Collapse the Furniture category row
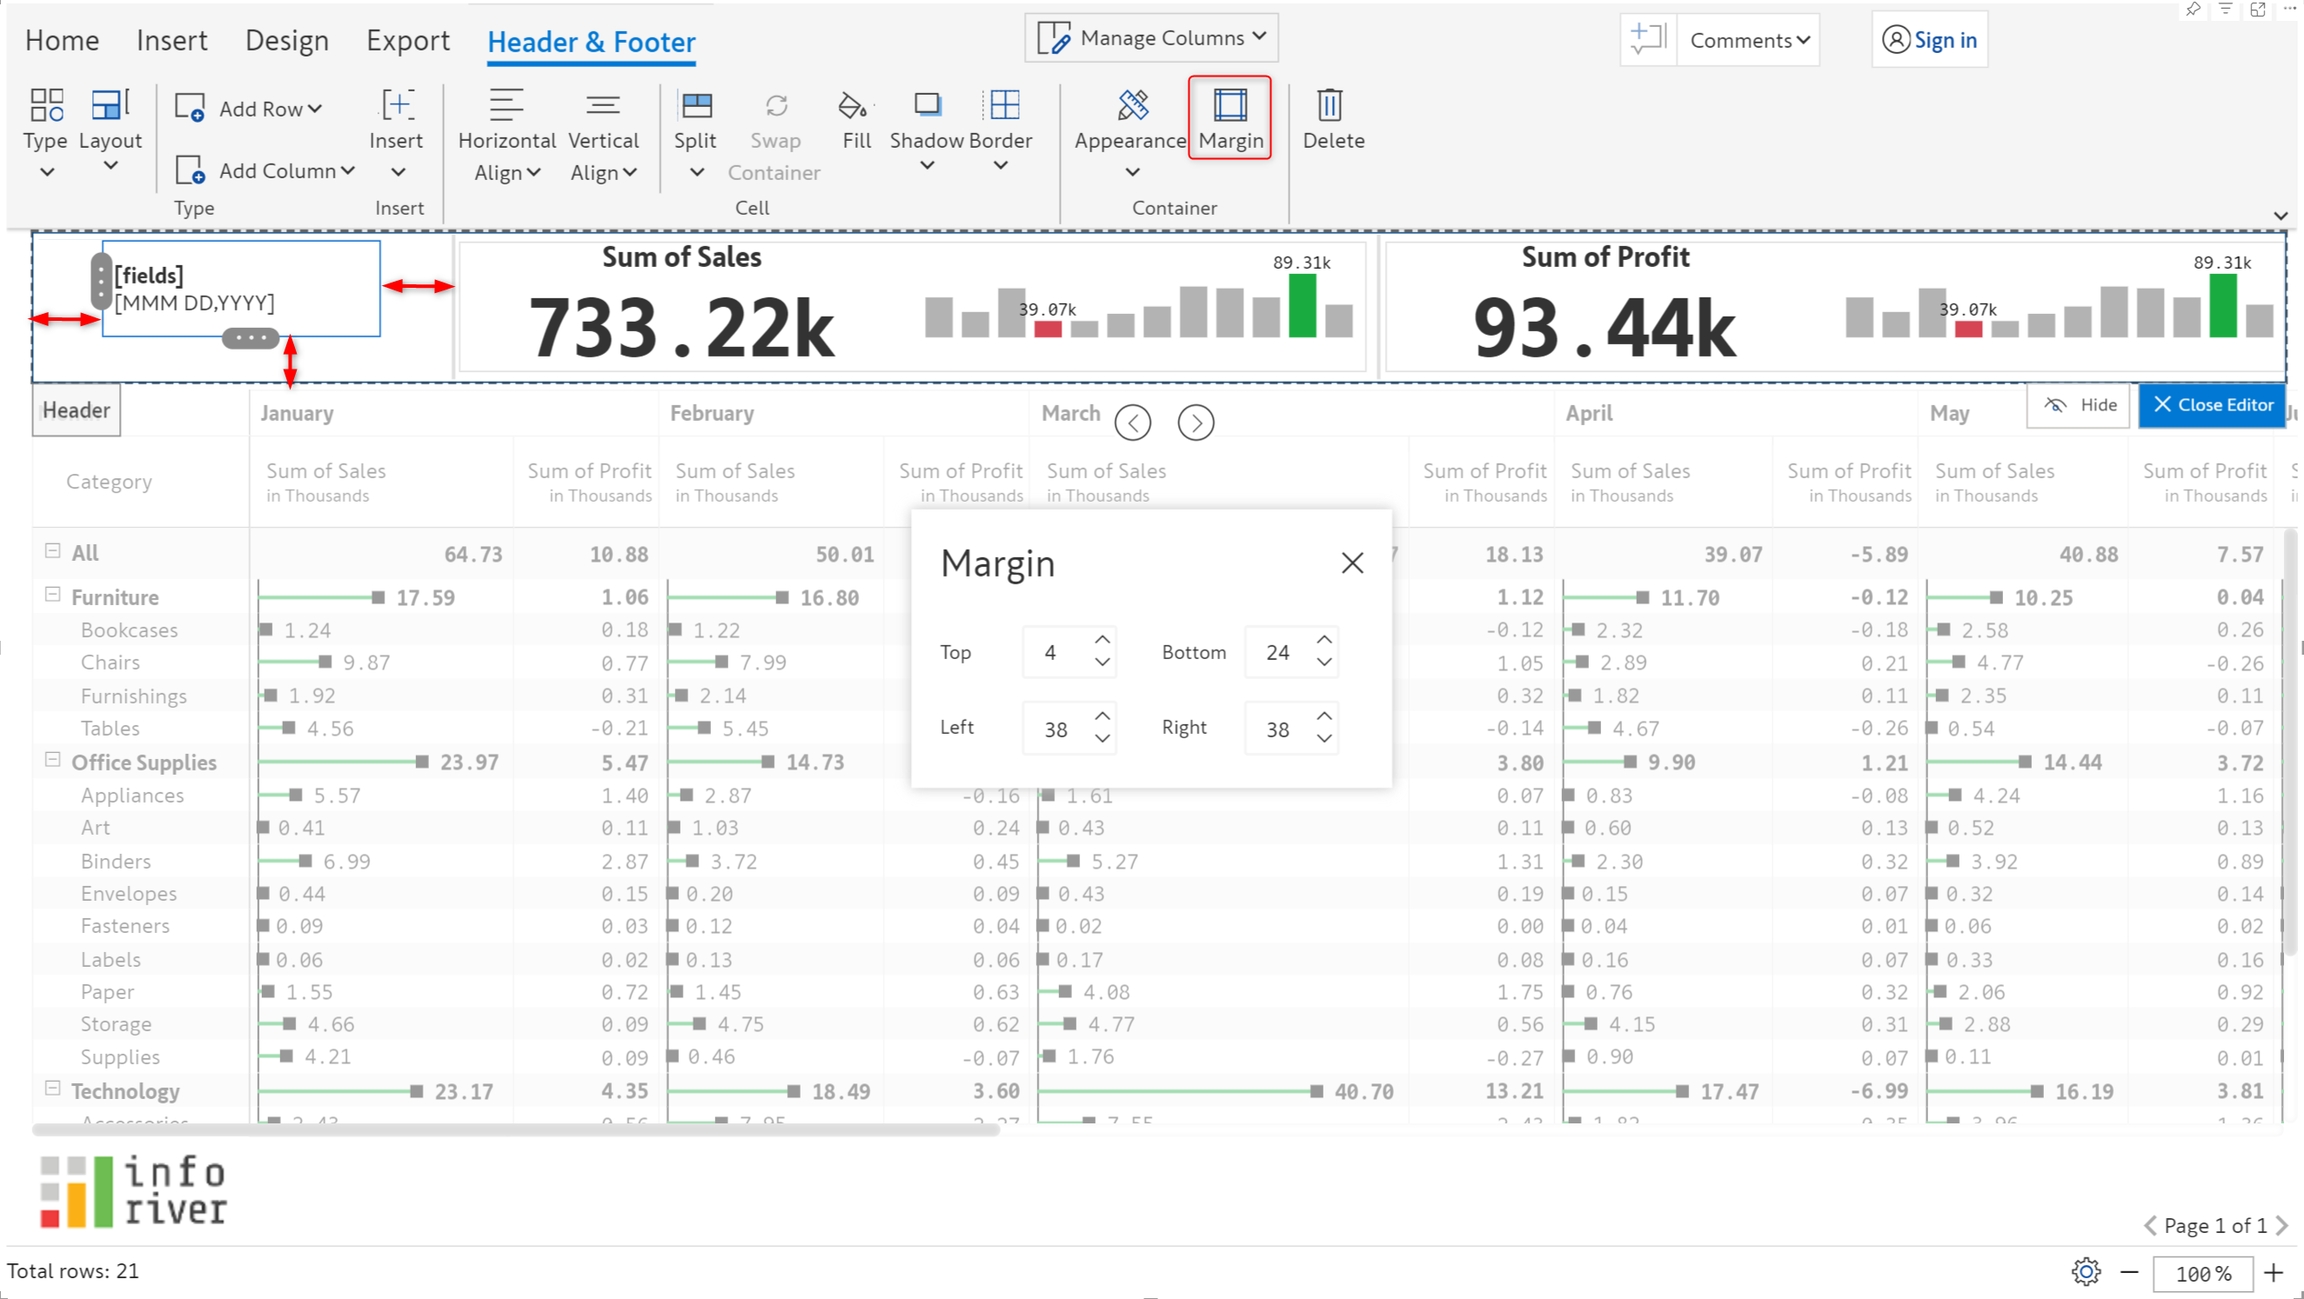The width and height of the screenshot is (2304, 1299). 53,595
